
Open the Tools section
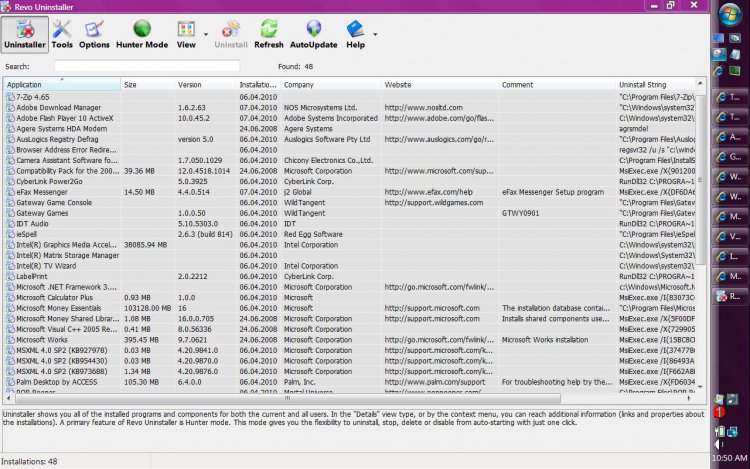point(62,34)
